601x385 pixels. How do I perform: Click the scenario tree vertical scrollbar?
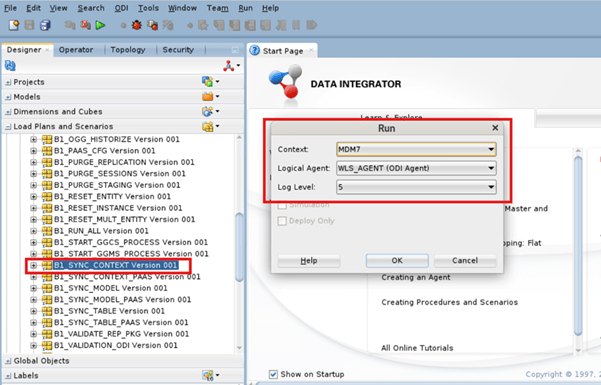point(240,247)
